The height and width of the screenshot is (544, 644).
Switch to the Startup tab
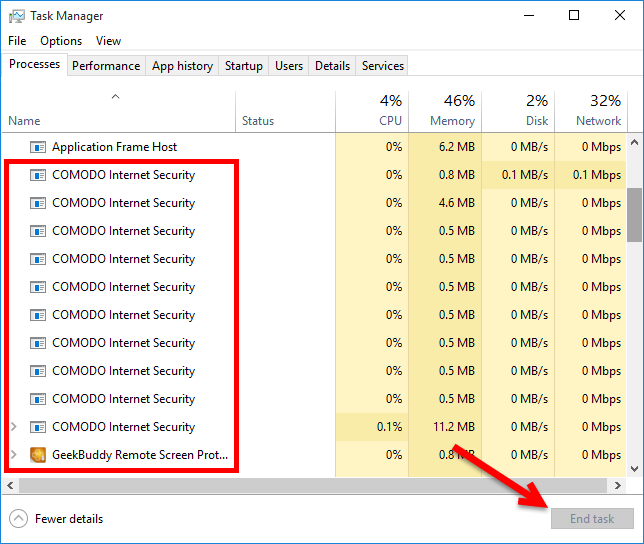click(x=244, y=66)
